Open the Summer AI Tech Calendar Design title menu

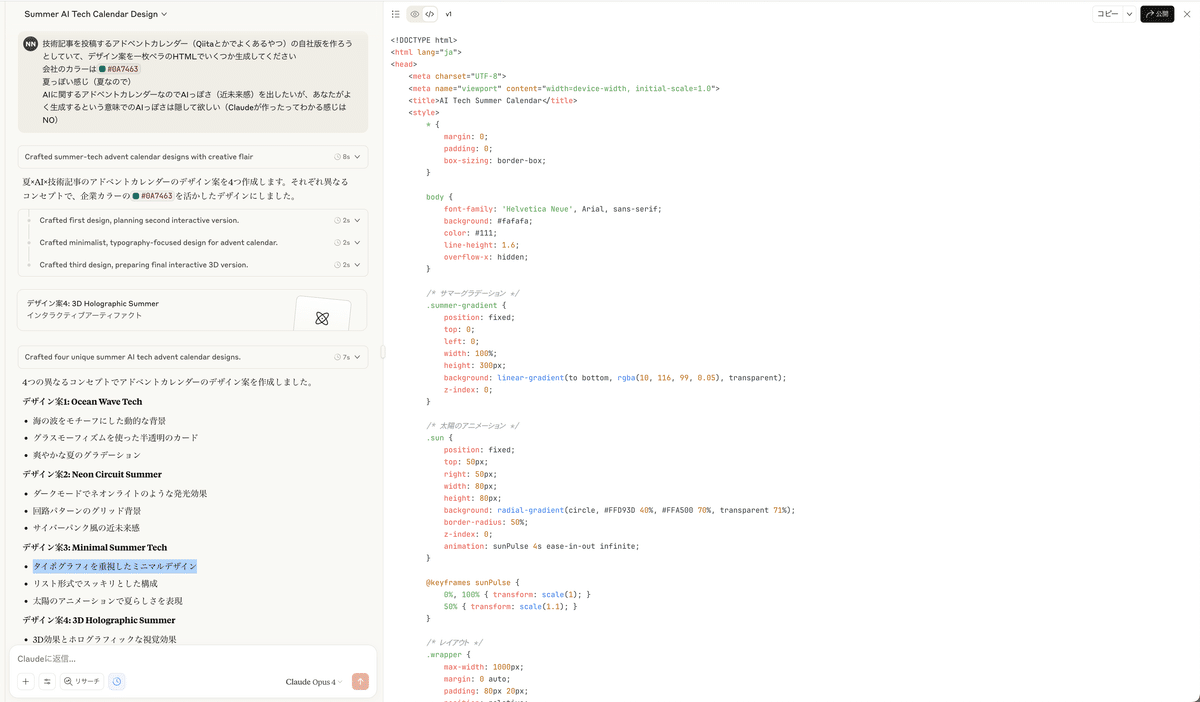click(96, 14)
